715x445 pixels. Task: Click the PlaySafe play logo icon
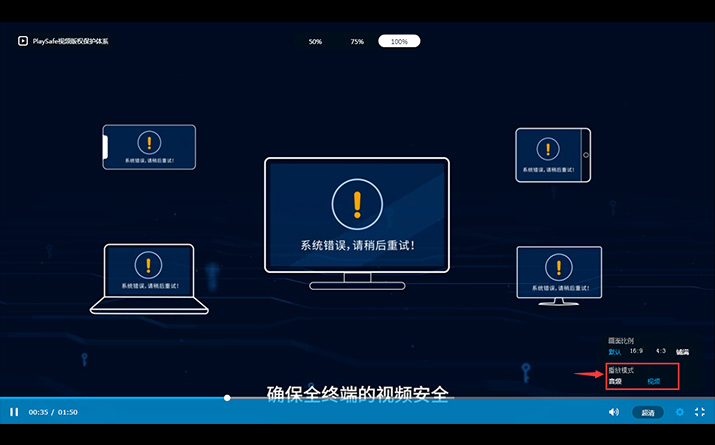coord(22,41)
